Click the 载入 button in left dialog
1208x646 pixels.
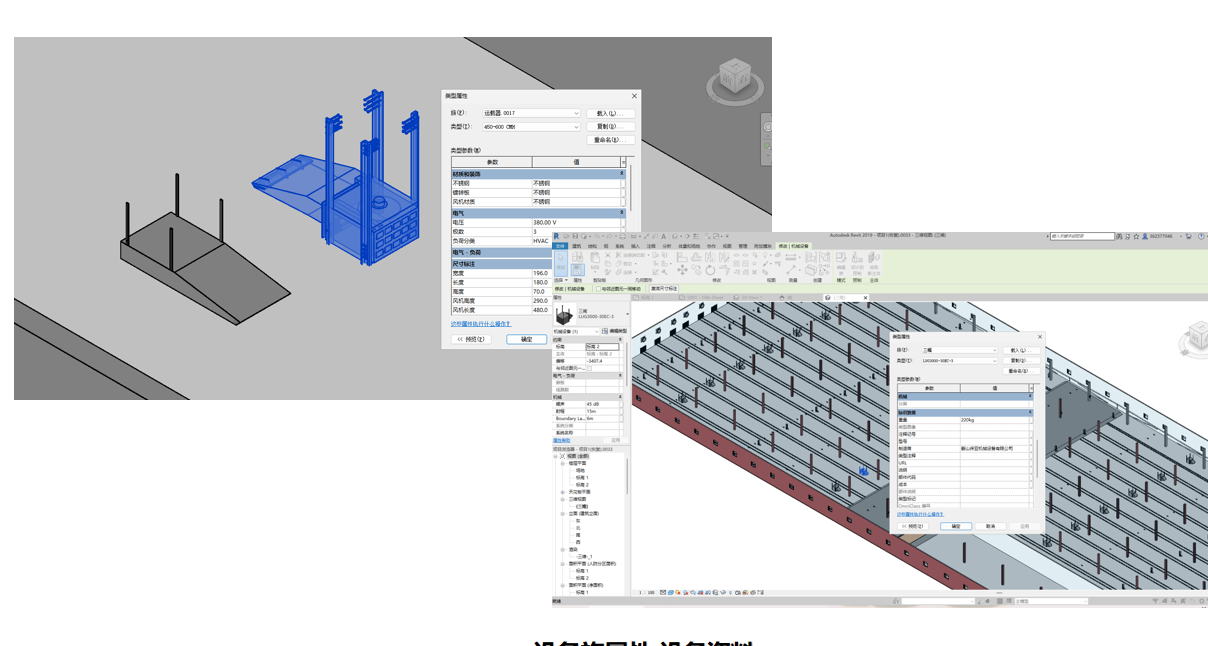(x=610, y=113)
